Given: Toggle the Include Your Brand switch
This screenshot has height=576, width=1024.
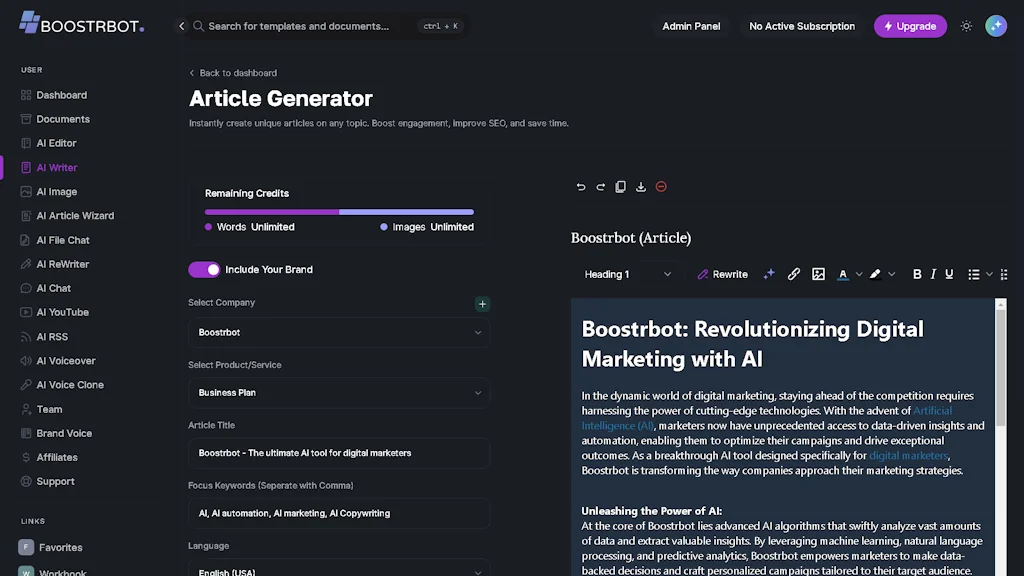Looking at the screenshot, I should (204, 269).
